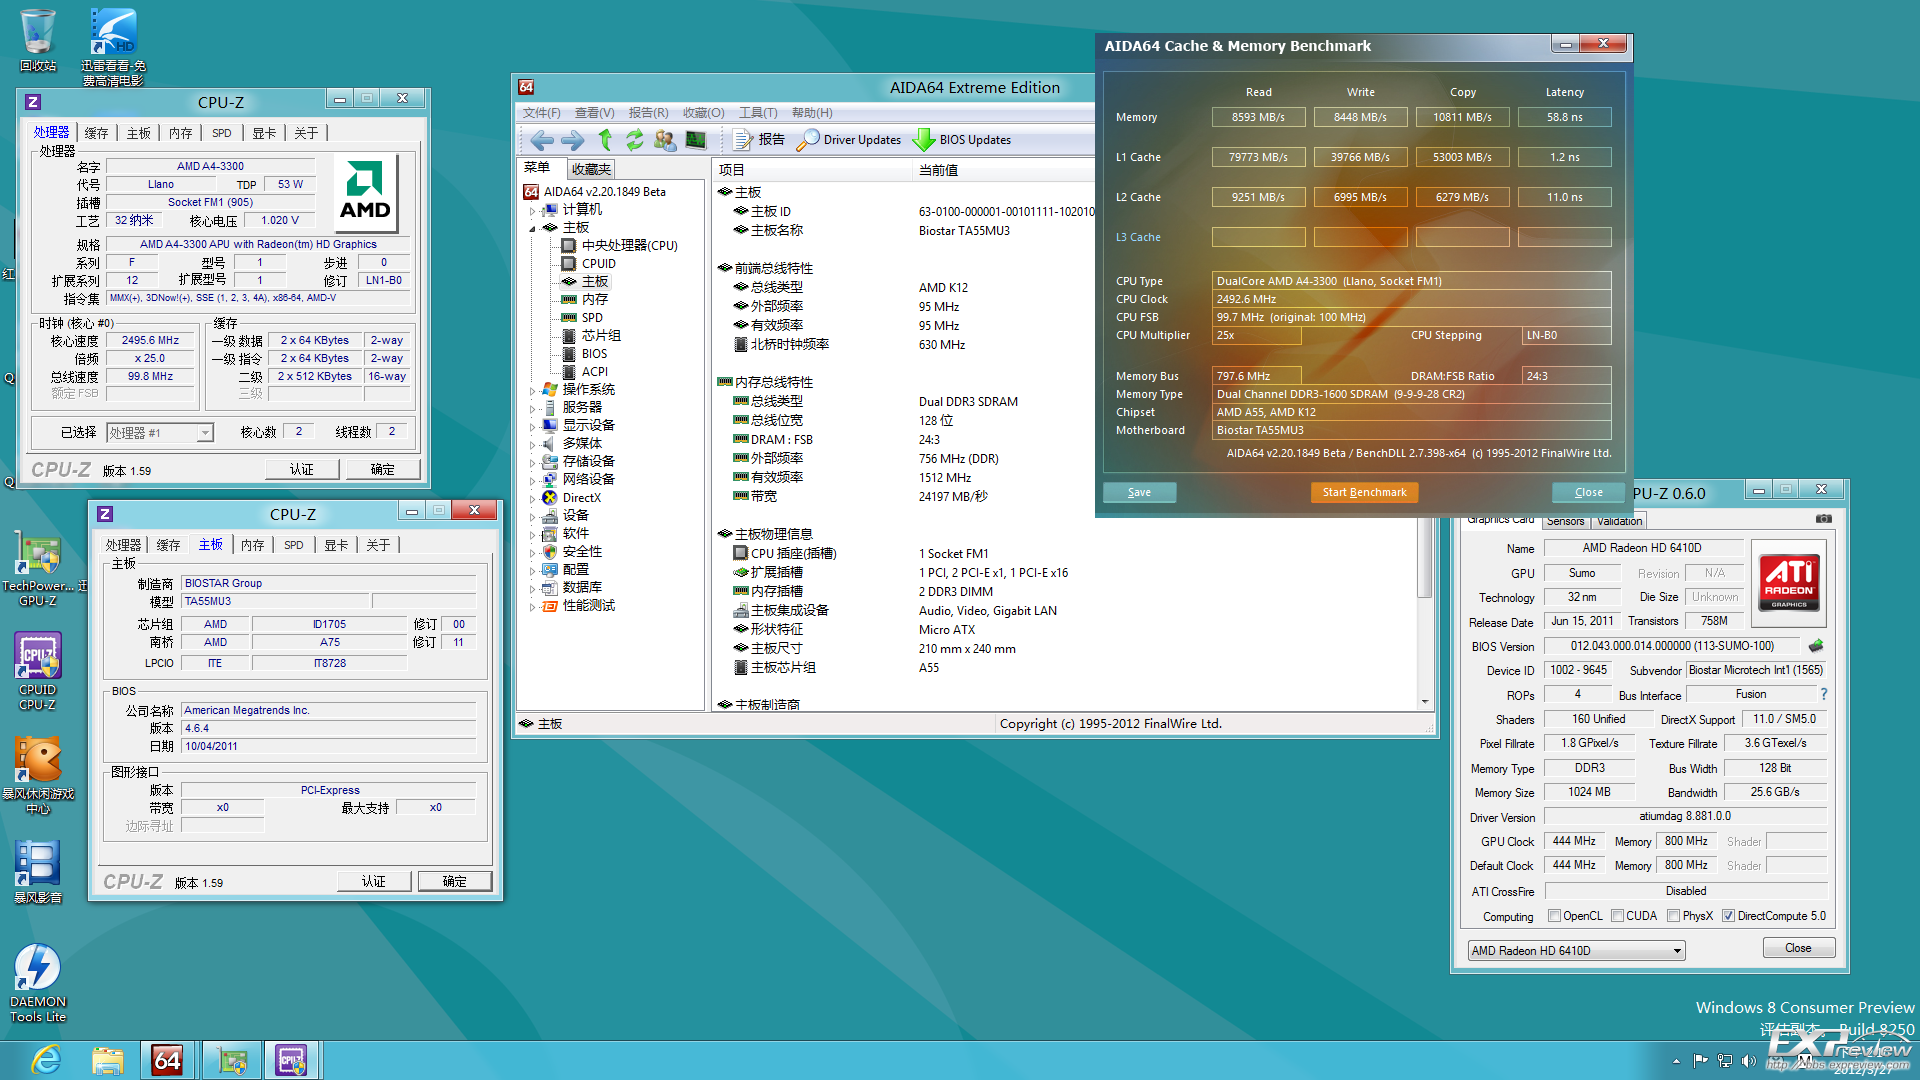Open the 处理器 #1 selection dropdown in CPU-Z
Screen dimensions: 1920x1080
pos(160,433)
